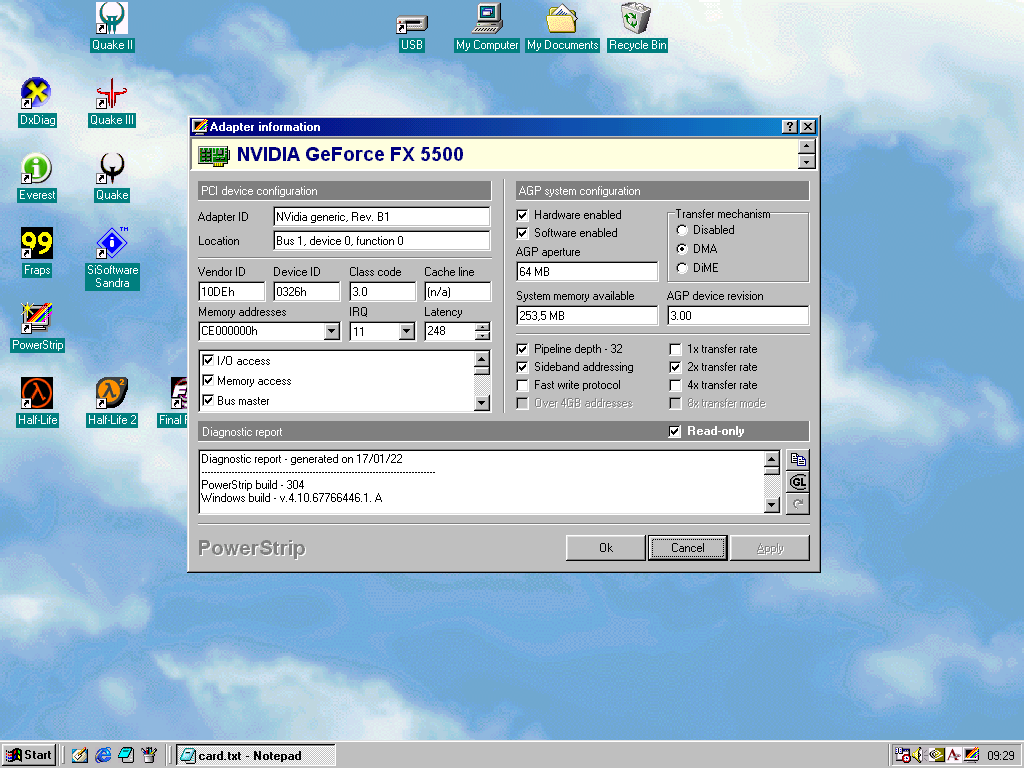Image resolution: width=1024 pixels, height=768 pixels.
Task: Select the DiME transfer mechanism option
Action: 682,267
